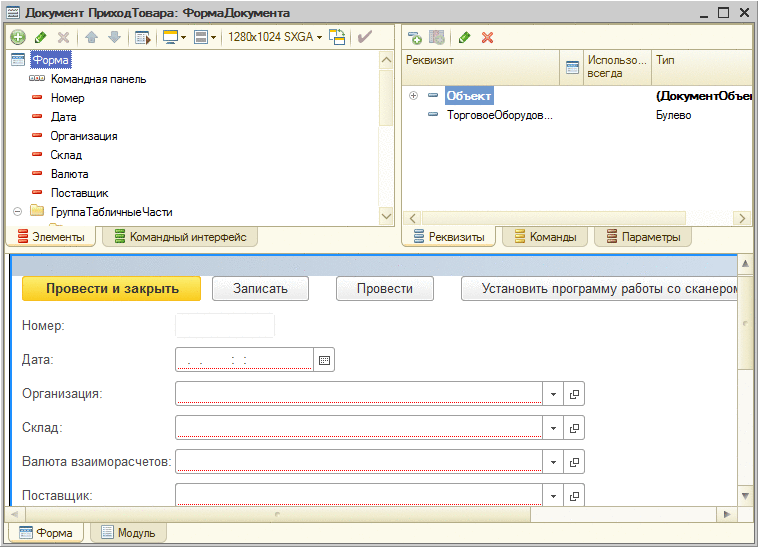Image resolution: width=758 pixels, height=547 pixels.
Task: Open the Поставщик dropdown arrow
Action: [553, 495]
